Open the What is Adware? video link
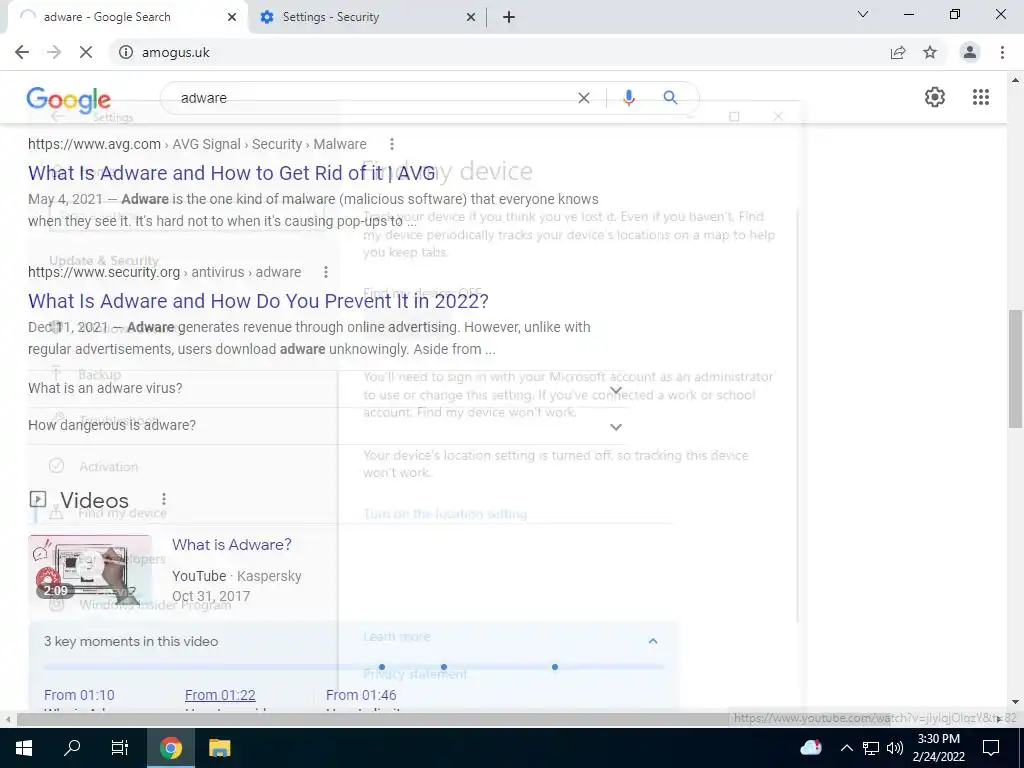Screen dimensions: 1024x768 pyautogui.click(x=232, y=545)
